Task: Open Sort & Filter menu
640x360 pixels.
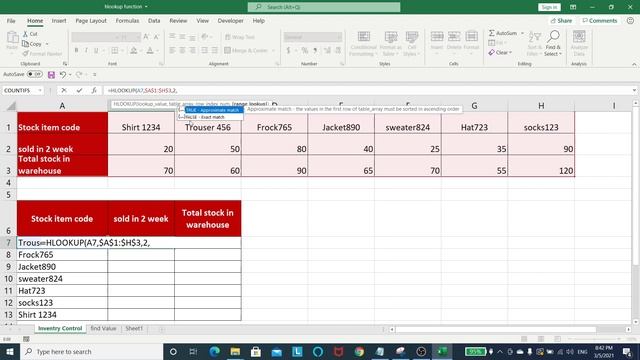Action: pyautogui.click(x=534, y=43)
